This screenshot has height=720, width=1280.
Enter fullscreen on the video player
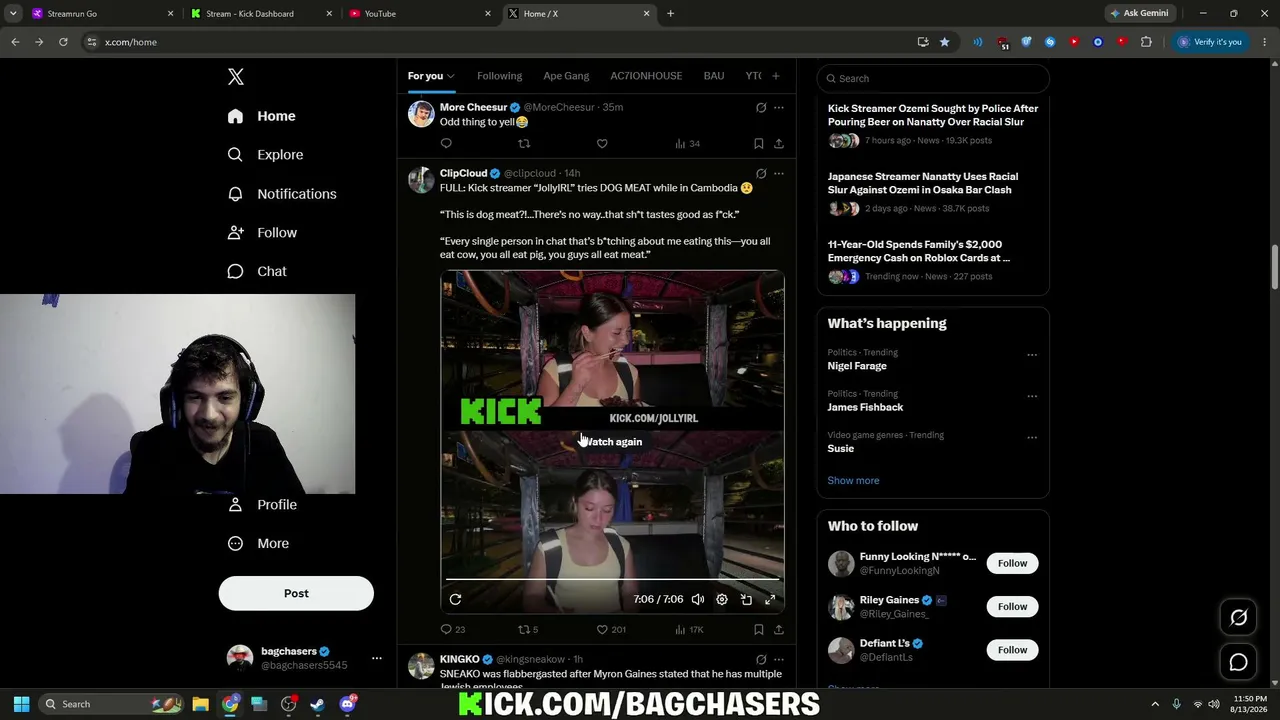[770, 599]
